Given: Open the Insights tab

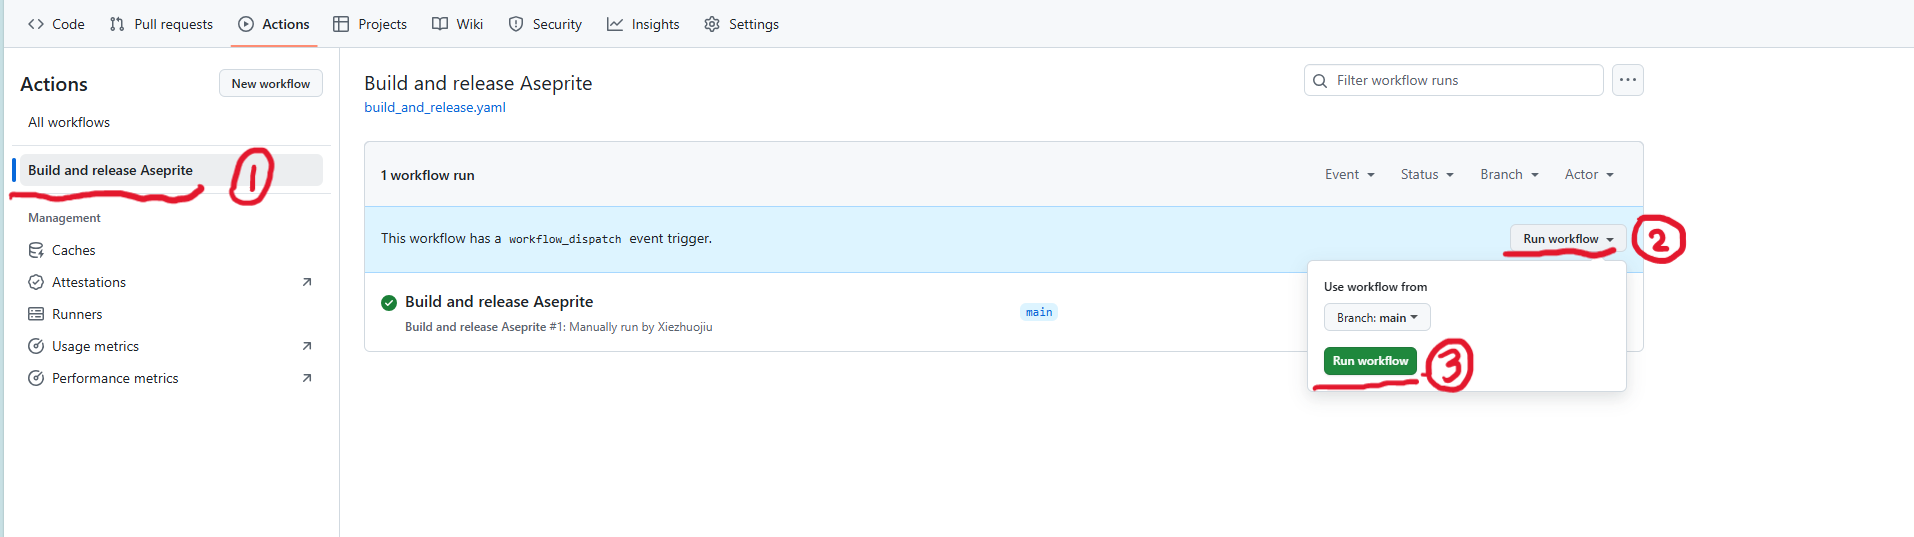Looking at the screenshot, I should tap(643, 24).
